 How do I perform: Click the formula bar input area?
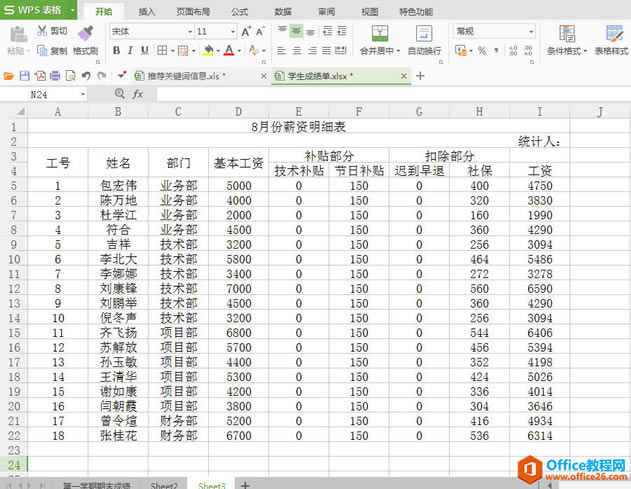[394, 94]
